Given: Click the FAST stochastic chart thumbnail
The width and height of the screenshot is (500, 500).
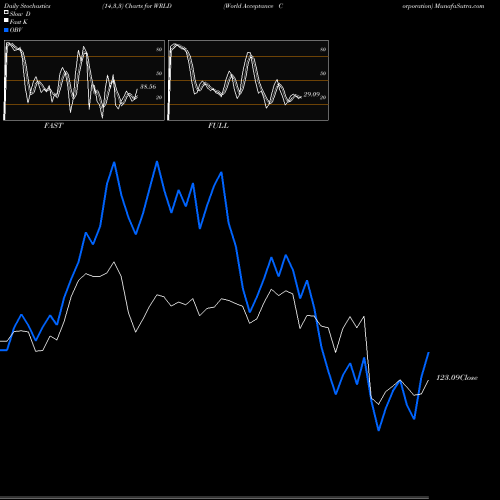Looking at the screenshot, I should coord(84,80).
